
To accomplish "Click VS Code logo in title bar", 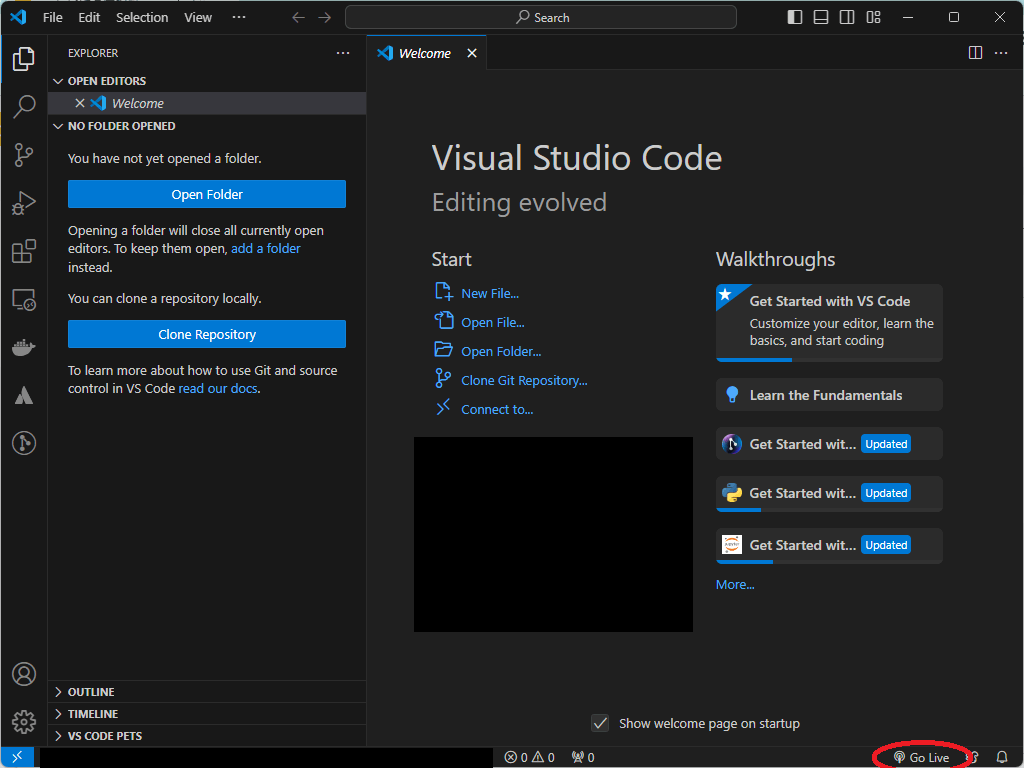I will [x=18, y=17].
